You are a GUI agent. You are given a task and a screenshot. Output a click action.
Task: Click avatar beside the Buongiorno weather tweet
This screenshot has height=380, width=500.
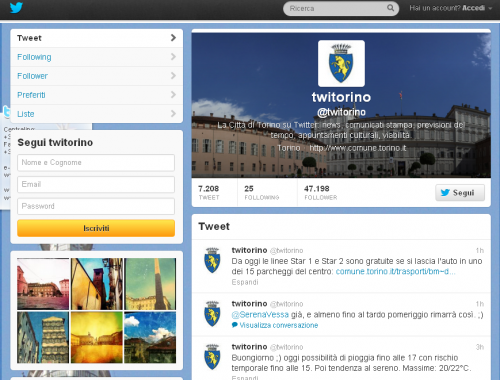tap(212, 357)
